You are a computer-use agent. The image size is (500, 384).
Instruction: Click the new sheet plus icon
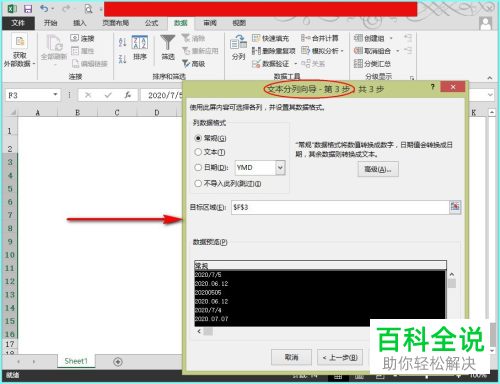coord(118,362)
